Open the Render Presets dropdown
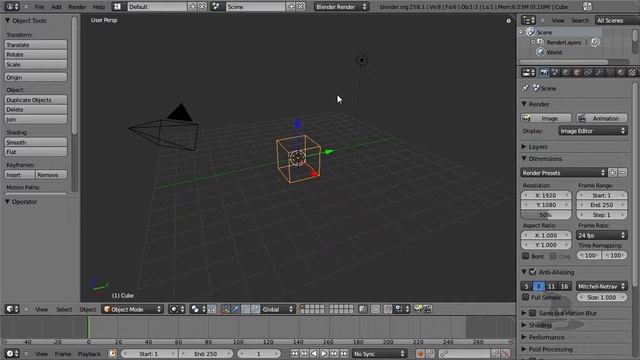This screenshot has height=360, width=640. (563, 173)
